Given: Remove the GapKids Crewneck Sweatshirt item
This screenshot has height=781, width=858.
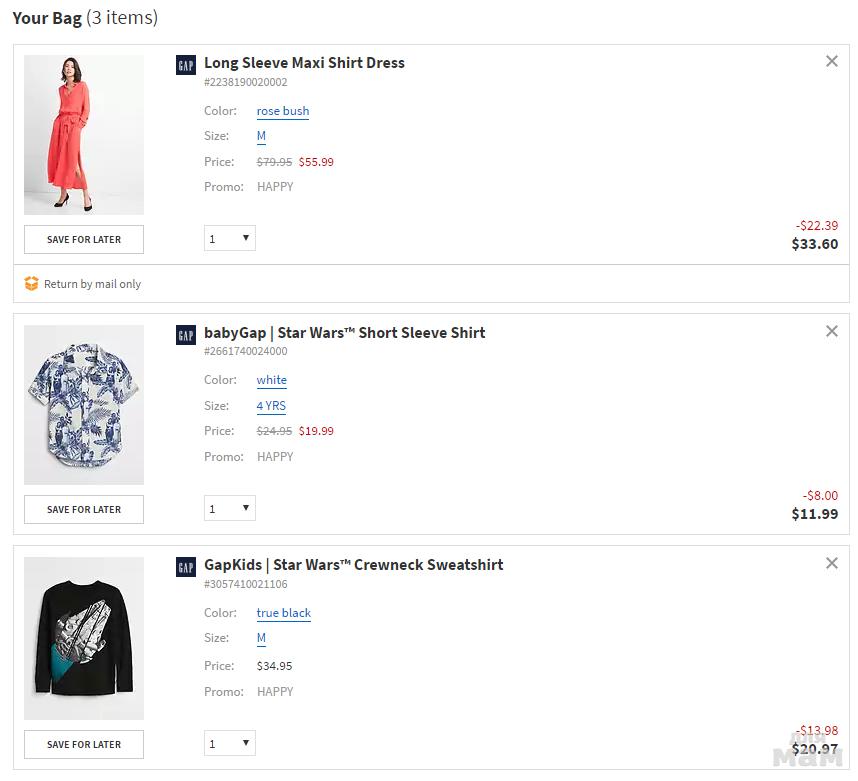Looking at the screenshot, I should click(831, 563).
